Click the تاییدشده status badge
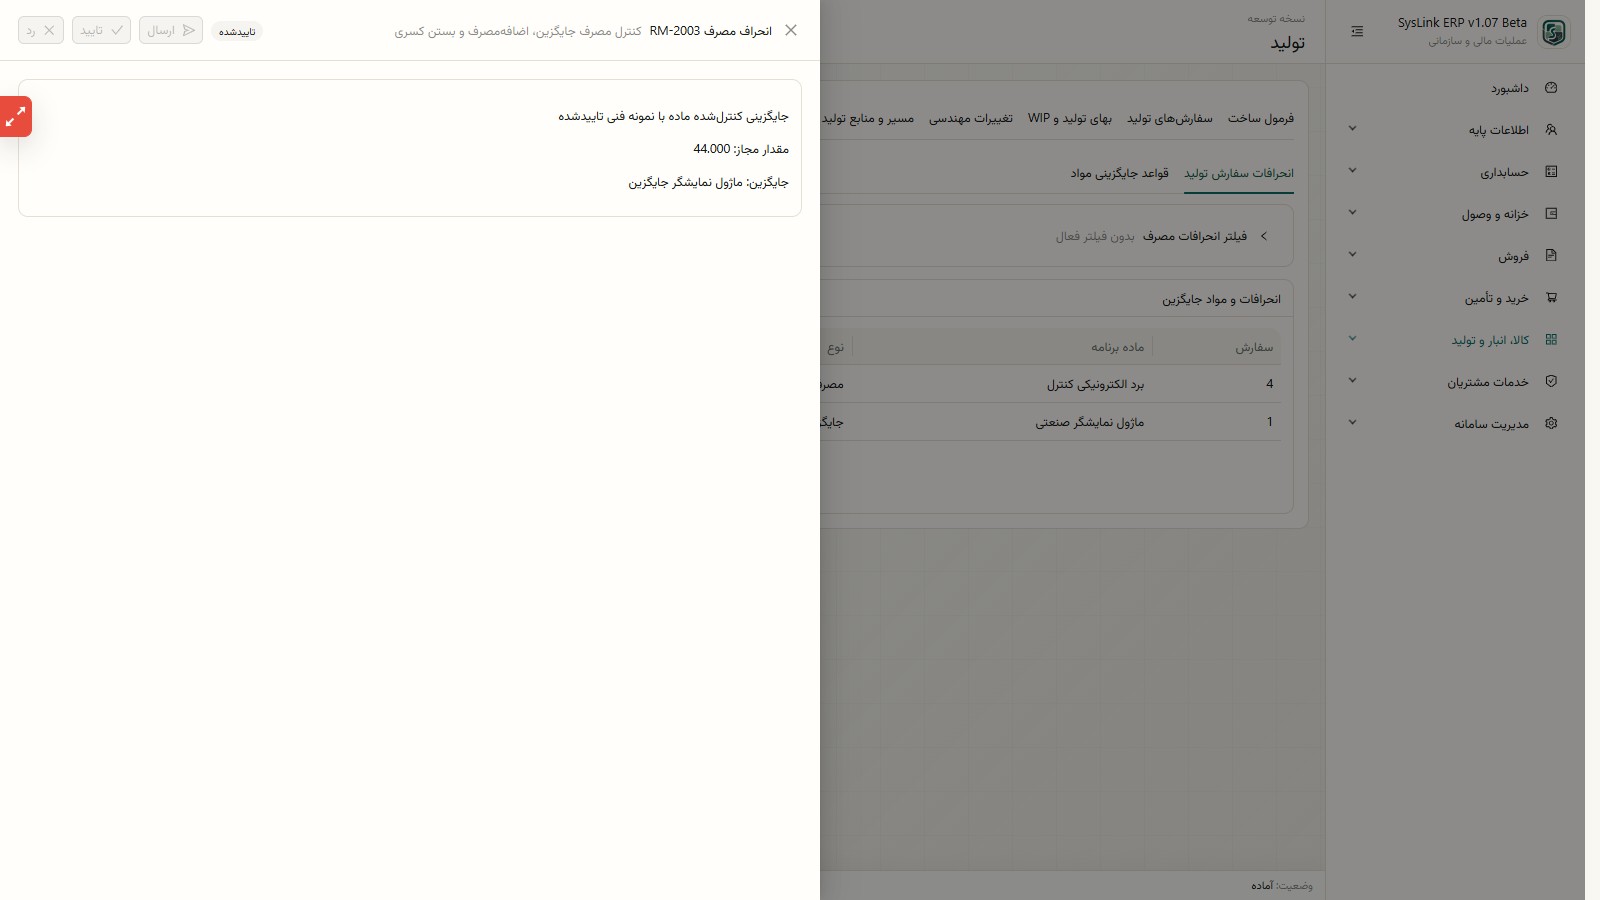The height and width of the screenshot is (900, 1600). tap(237, 31)
